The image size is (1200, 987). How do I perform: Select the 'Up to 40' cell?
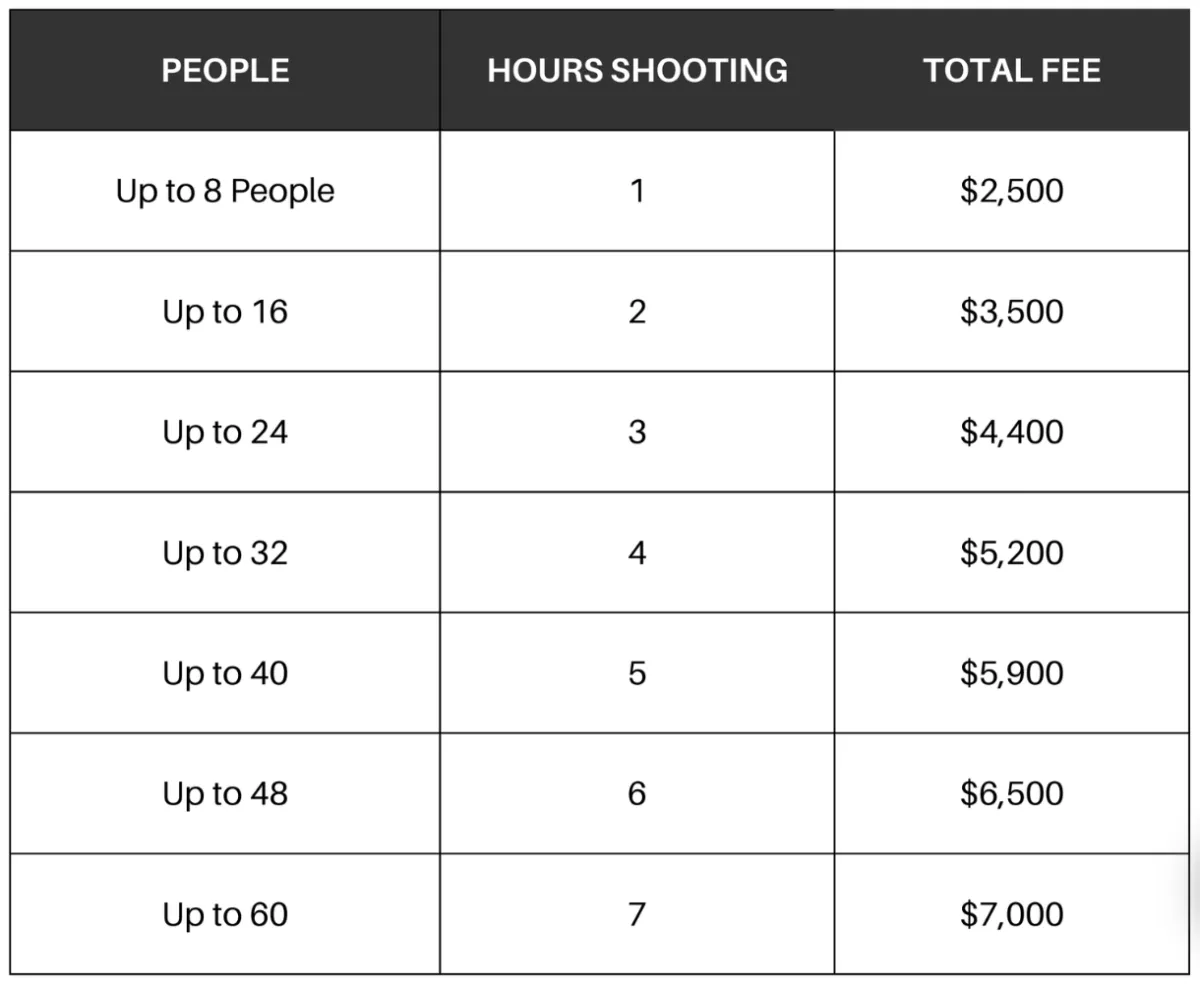pos(225,673)
